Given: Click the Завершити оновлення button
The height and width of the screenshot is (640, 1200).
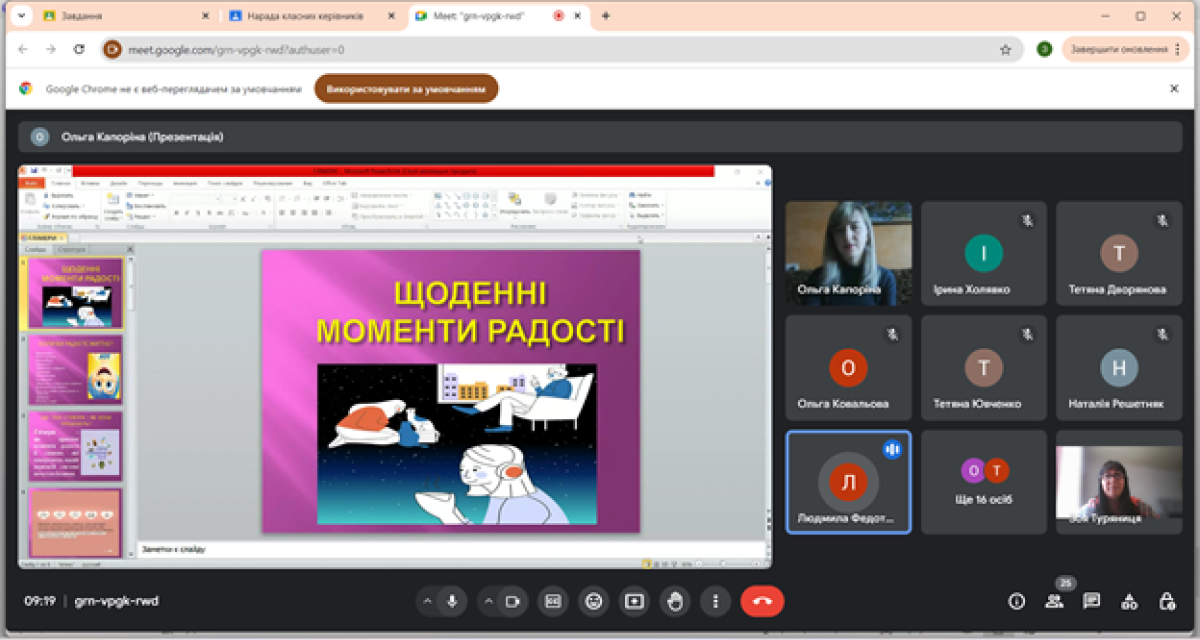Looking at the screenshot, I should (1118, 49).
